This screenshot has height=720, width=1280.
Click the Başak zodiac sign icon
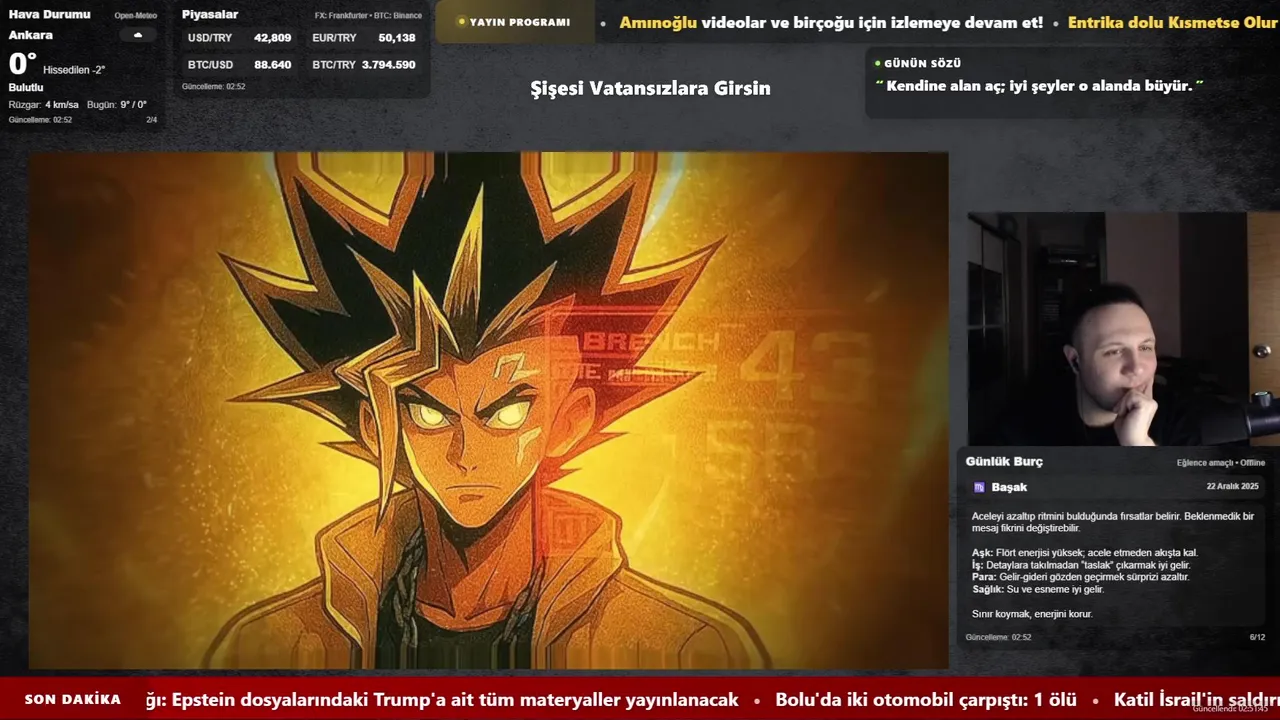979,487
